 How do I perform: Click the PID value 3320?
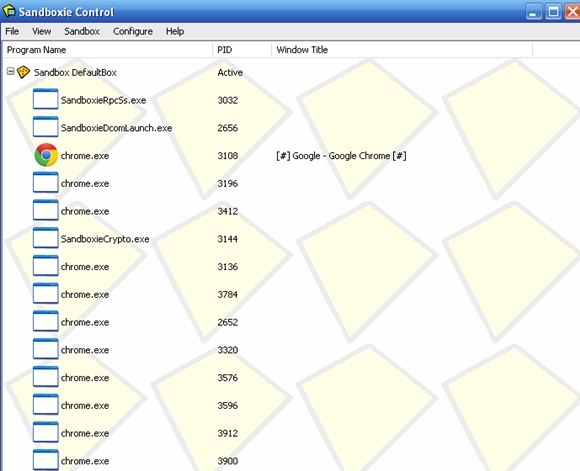(227, 350)
